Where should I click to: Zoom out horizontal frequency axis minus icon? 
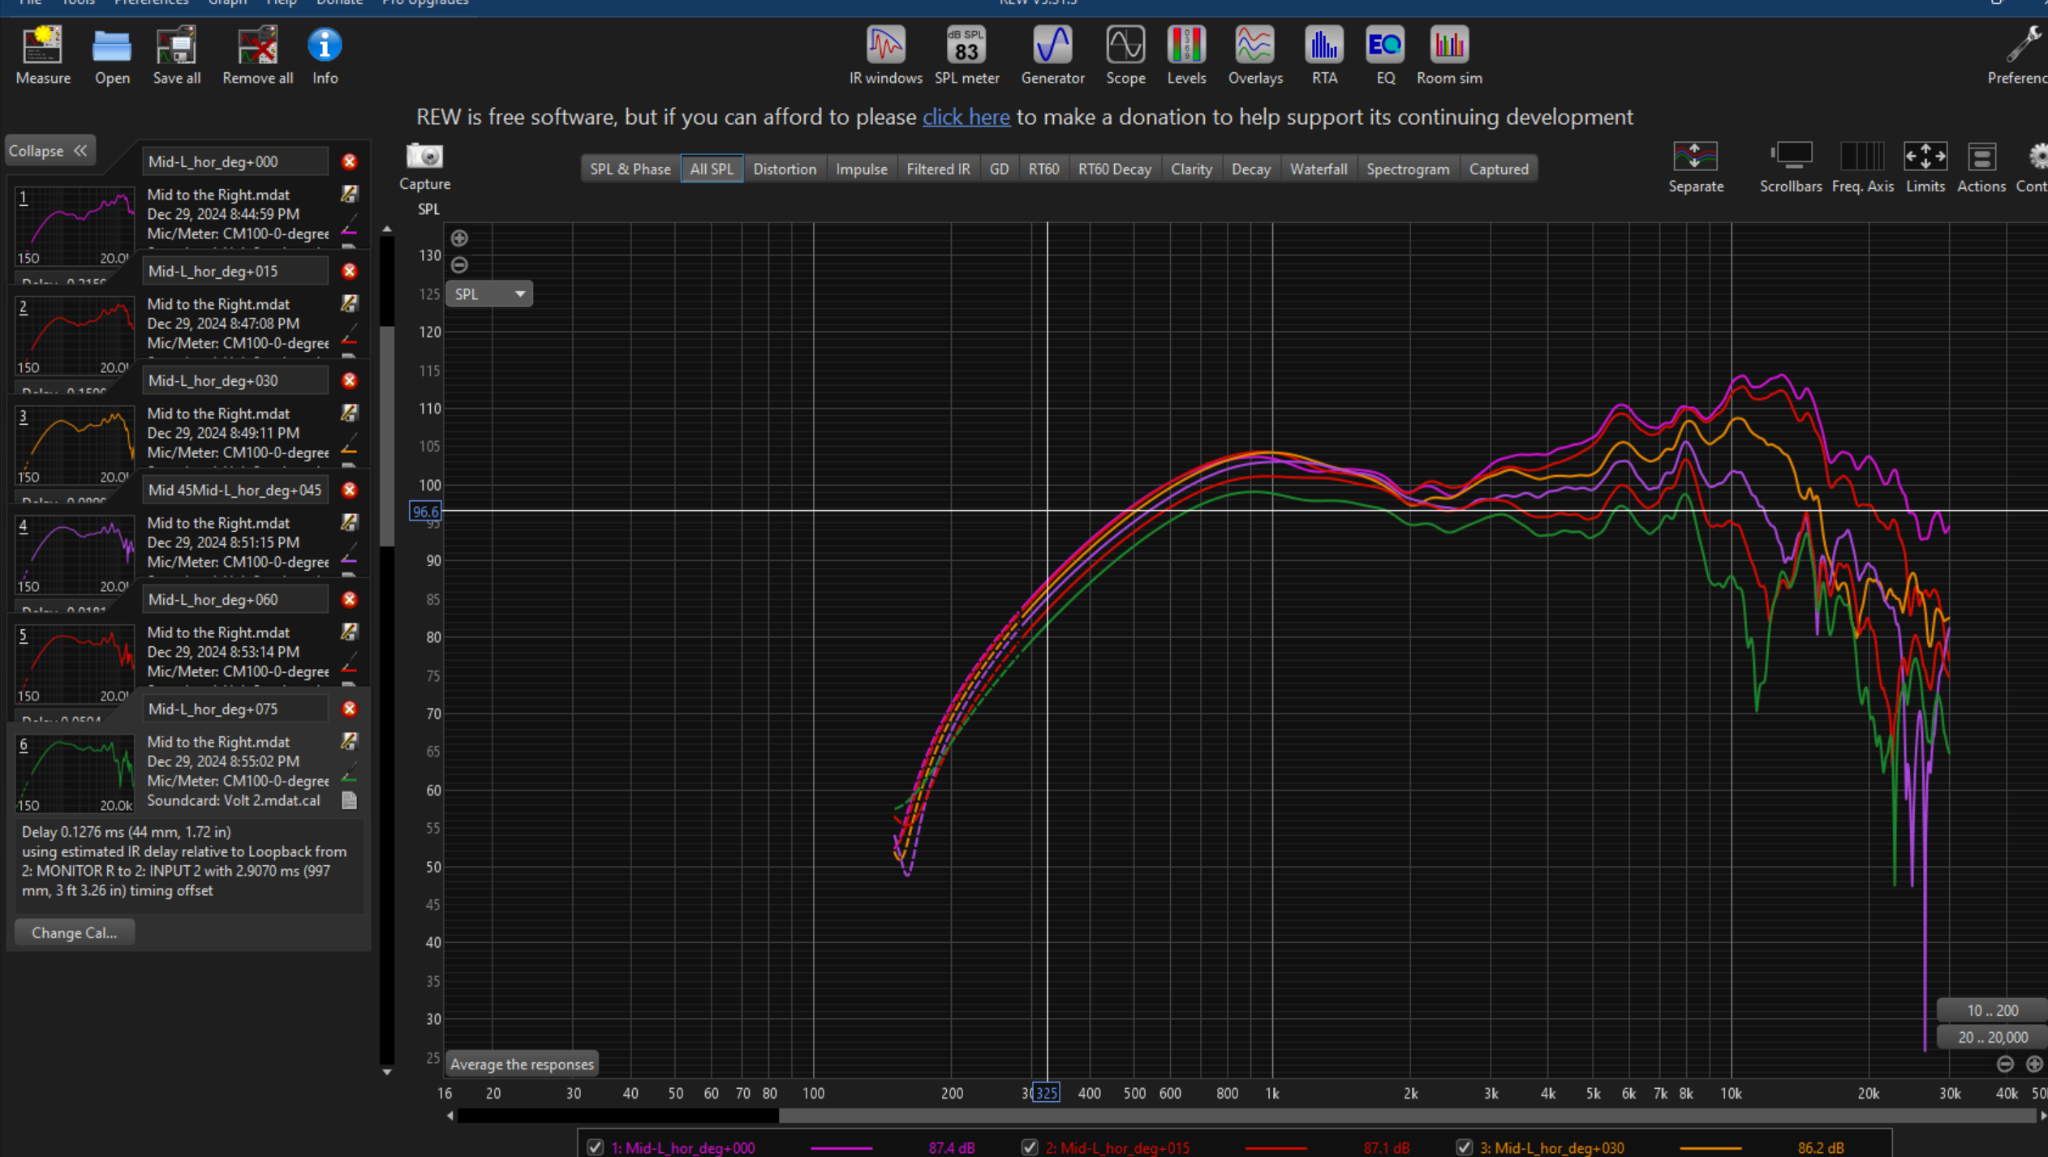click(x=2005, y=1064)
